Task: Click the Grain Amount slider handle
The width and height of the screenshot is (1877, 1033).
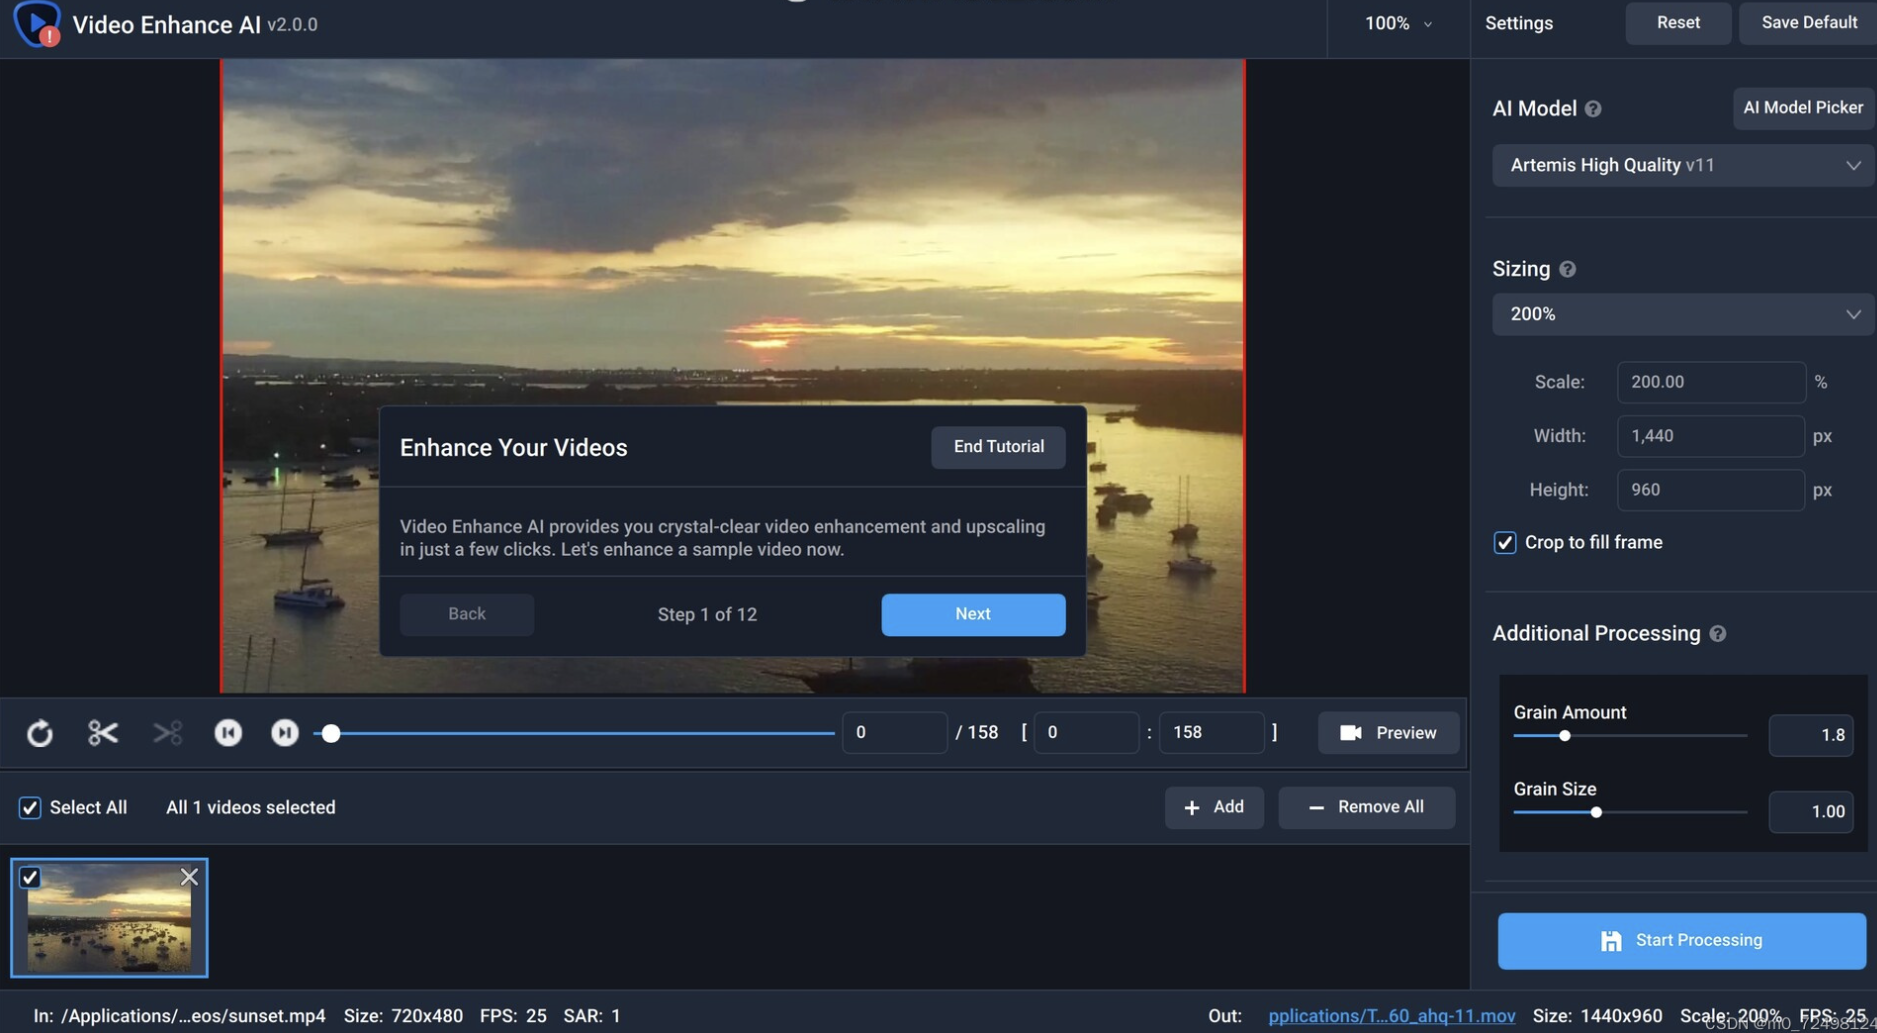Action: [1564, 736]
